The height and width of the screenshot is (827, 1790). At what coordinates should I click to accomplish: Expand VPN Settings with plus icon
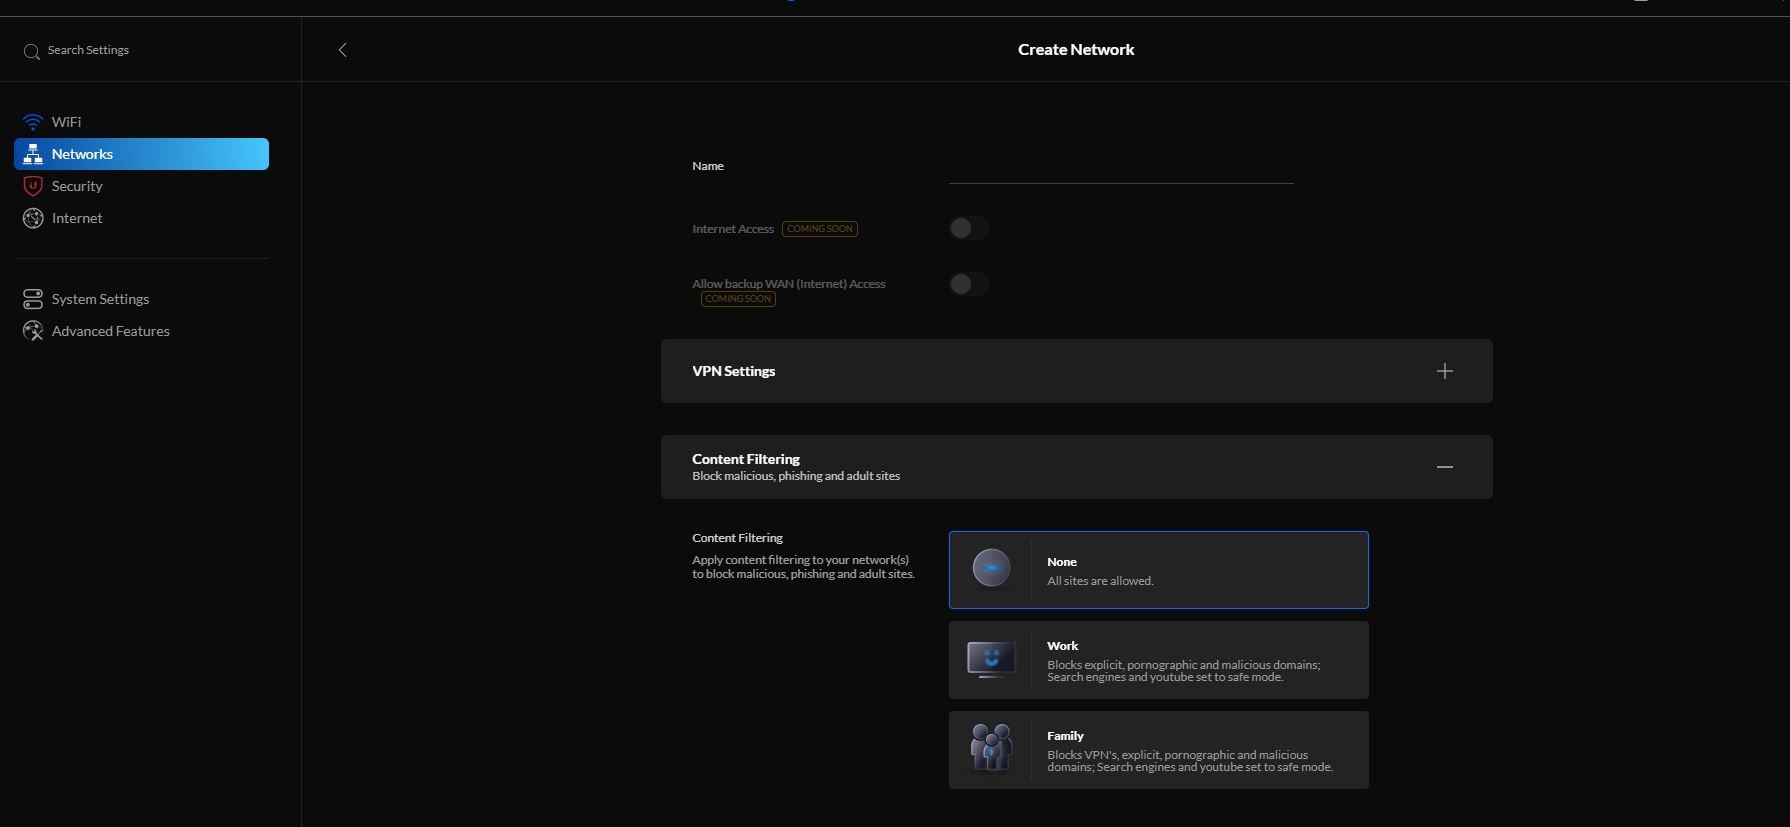point(1444,371)
